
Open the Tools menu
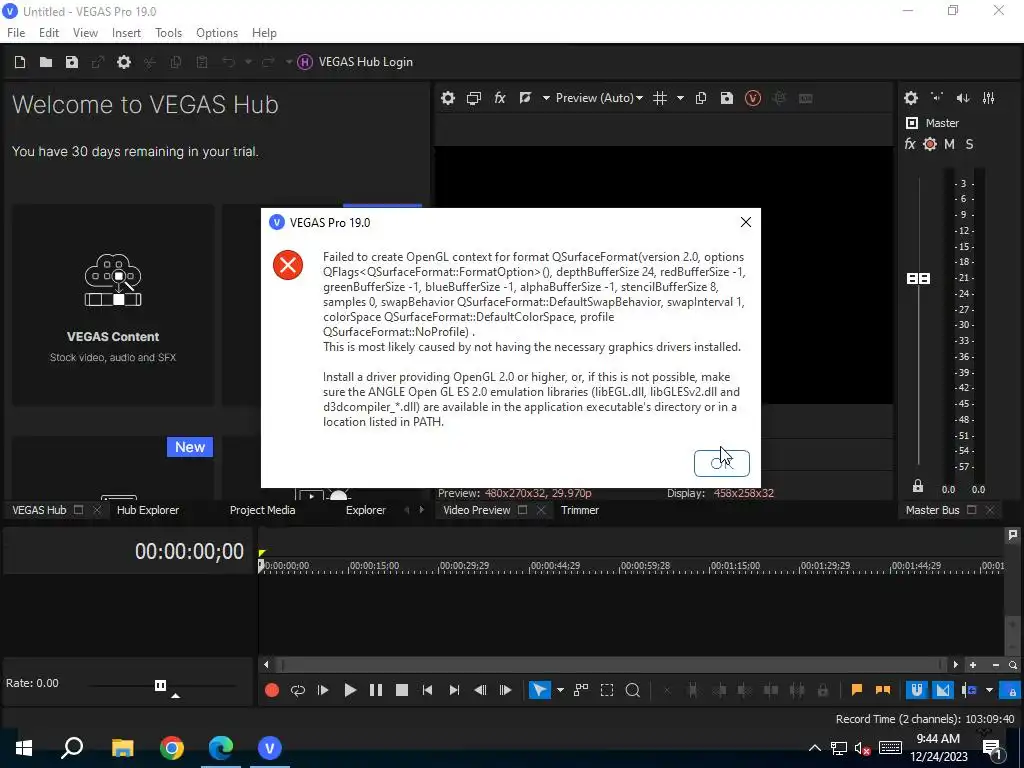168,33
